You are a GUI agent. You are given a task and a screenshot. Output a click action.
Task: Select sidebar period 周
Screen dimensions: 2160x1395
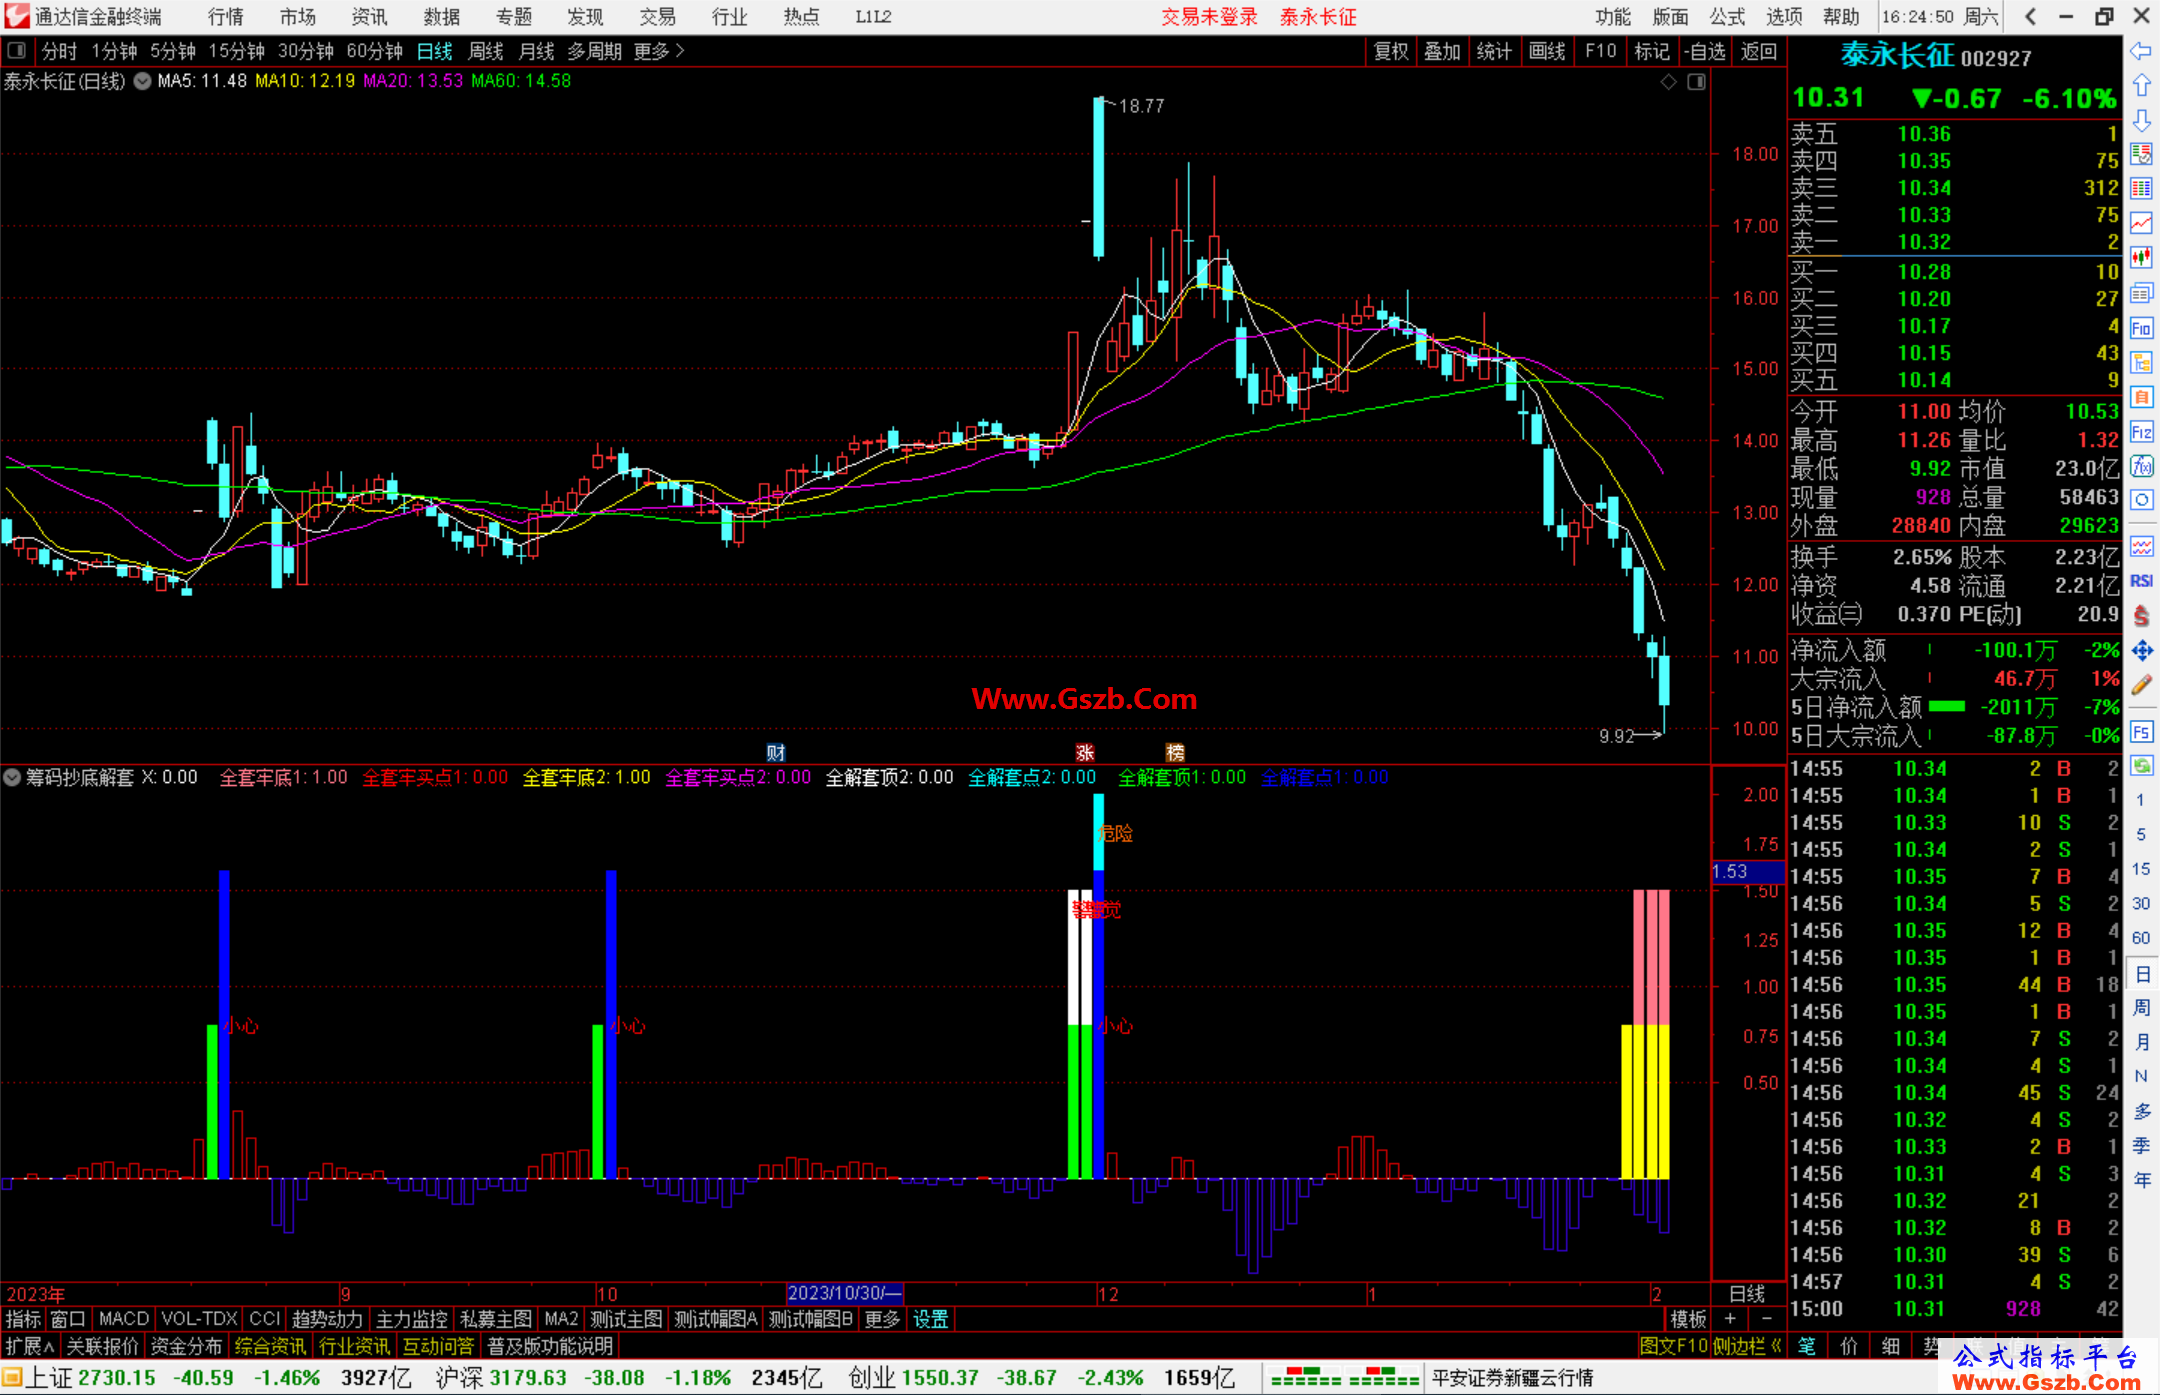tap(2141, 1007)
